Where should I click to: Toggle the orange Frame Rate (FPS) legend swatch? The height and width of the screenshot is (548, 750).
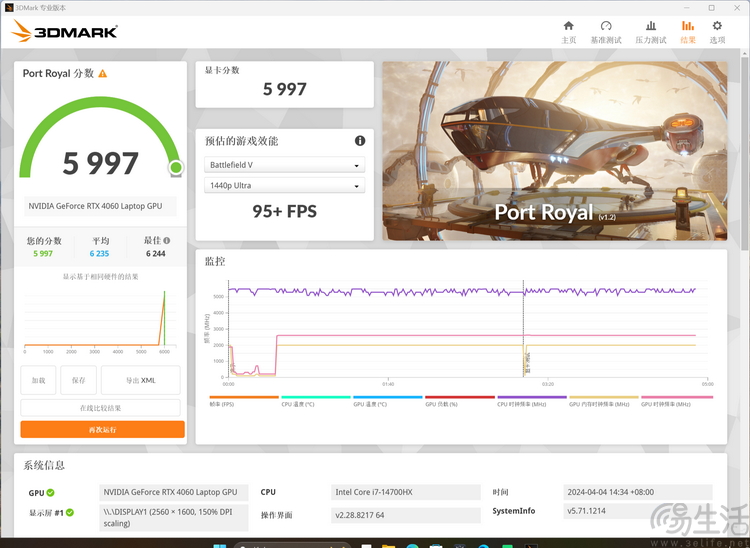pos(244,397)
